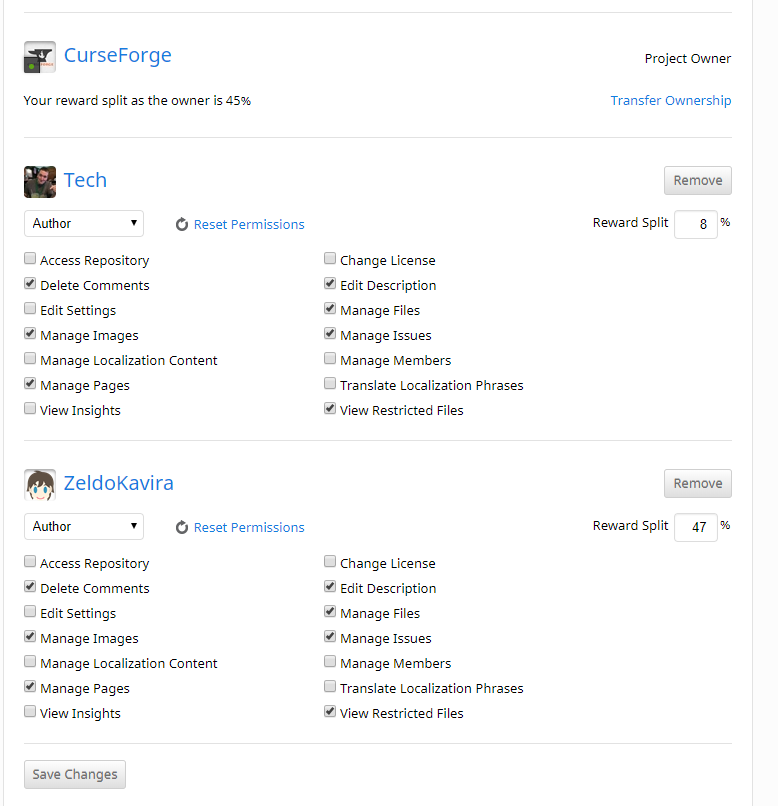Image resolution: width=778 pixels, height=806 pixels.
Task: Click ZeldoKavira's profile avatar image
Action: 40,485
